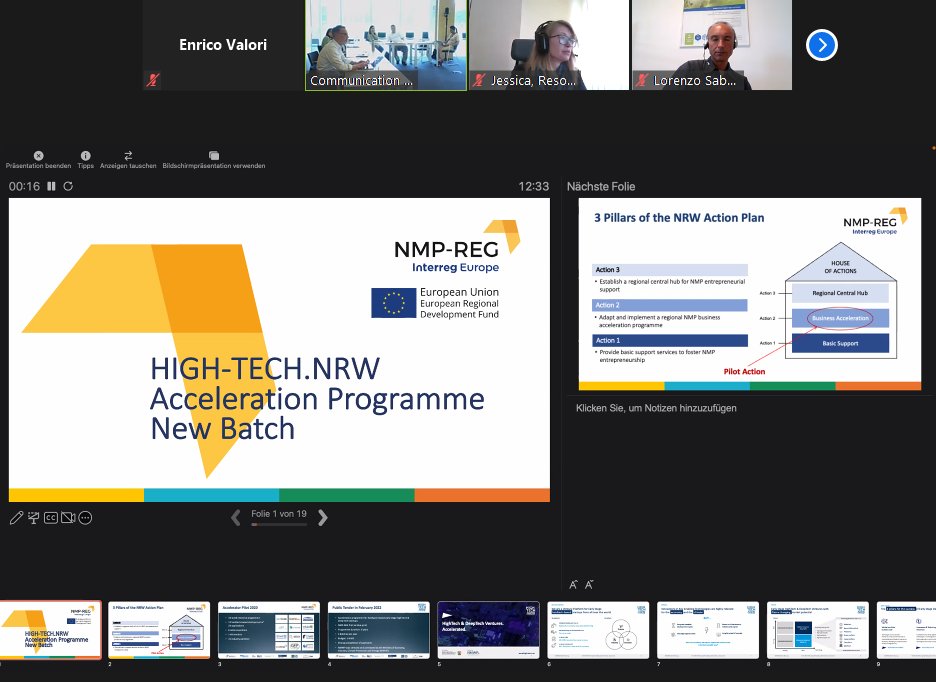Select slide 8 thumbnail with blue chart
Viewport: 936px width, 682px height.
(x=818, y=629)
